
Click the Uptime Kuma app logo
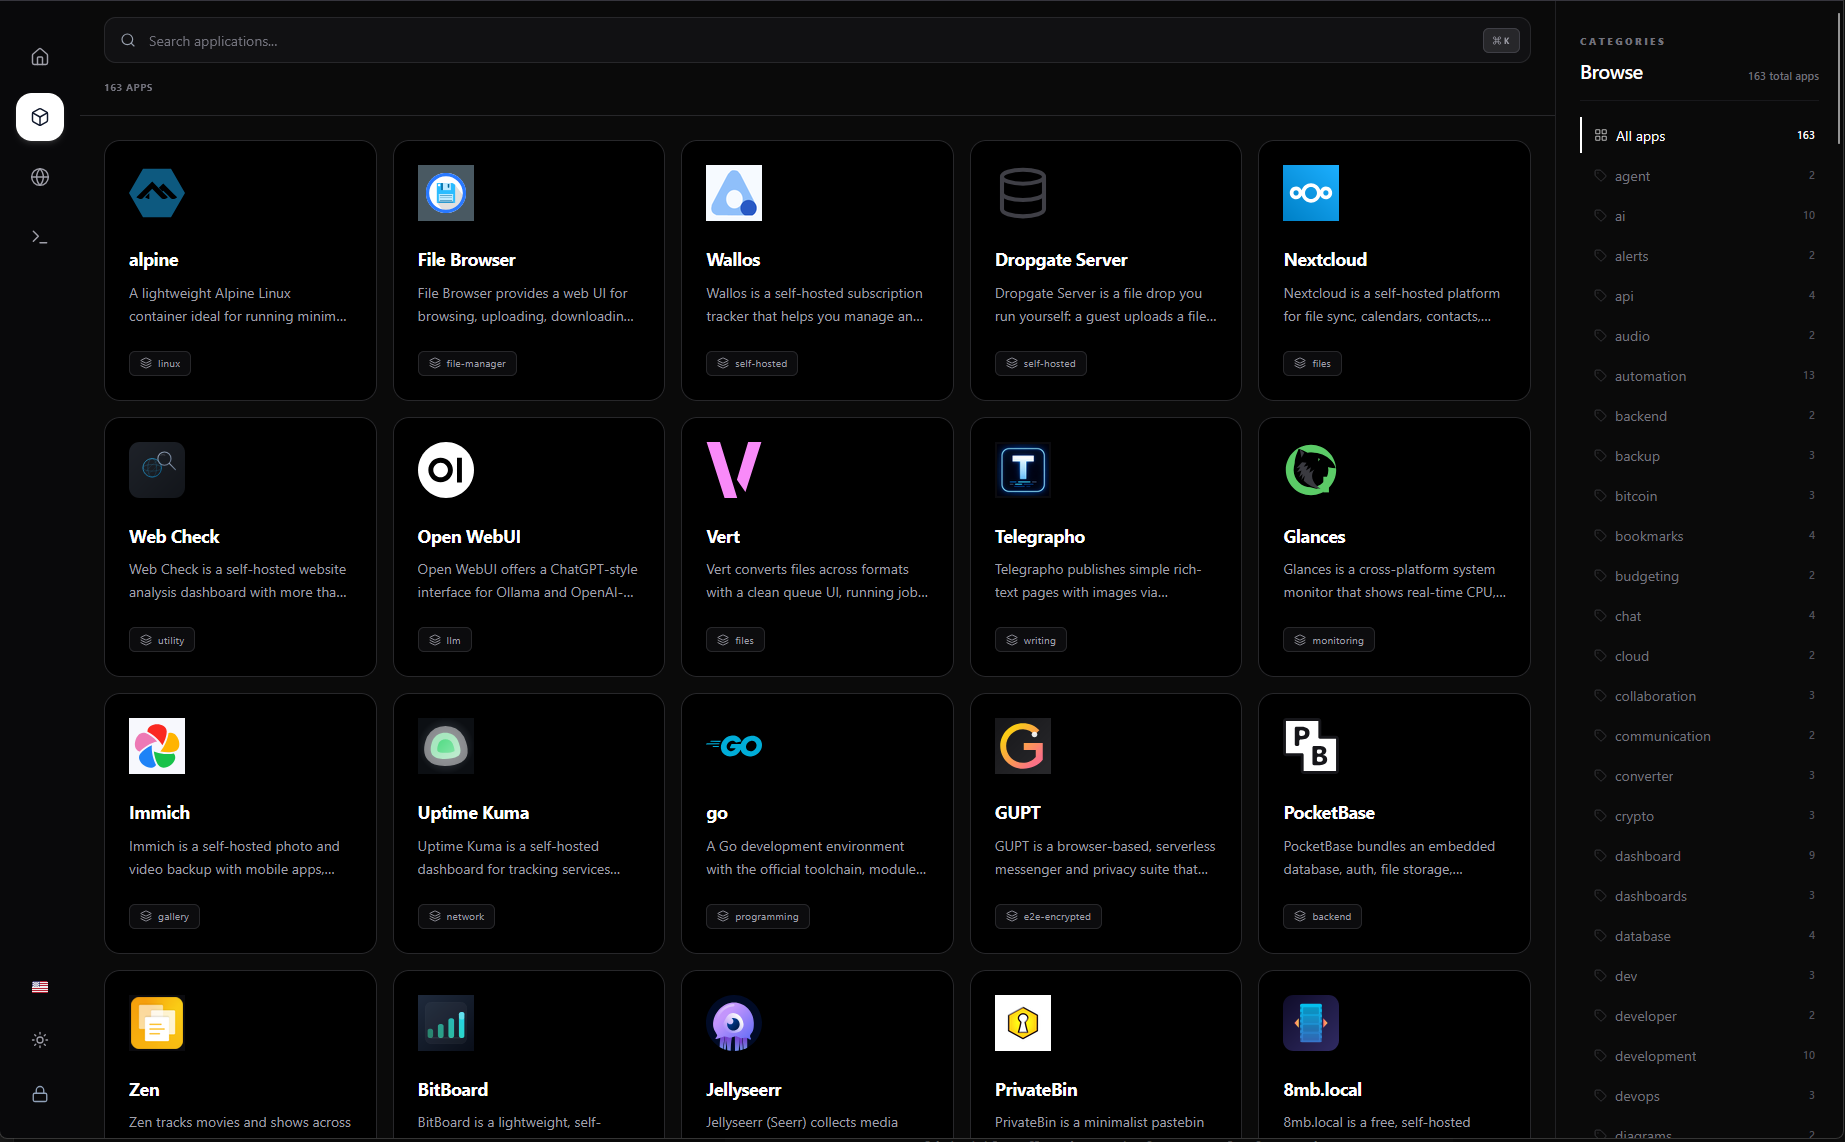tap(446, 746)
